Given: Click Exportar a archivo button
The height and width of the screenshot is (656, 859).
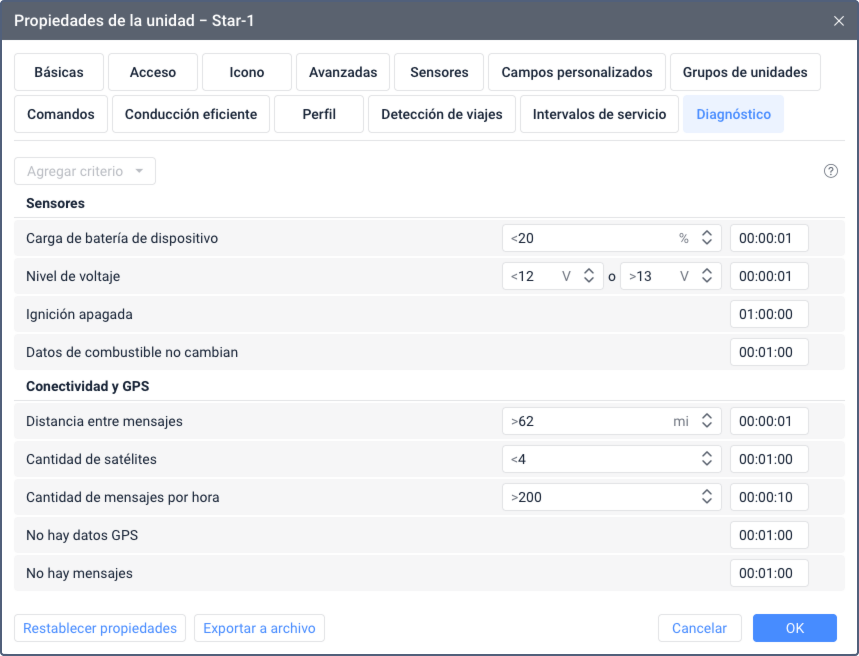Looking at the screenshot, I should 259,628.
